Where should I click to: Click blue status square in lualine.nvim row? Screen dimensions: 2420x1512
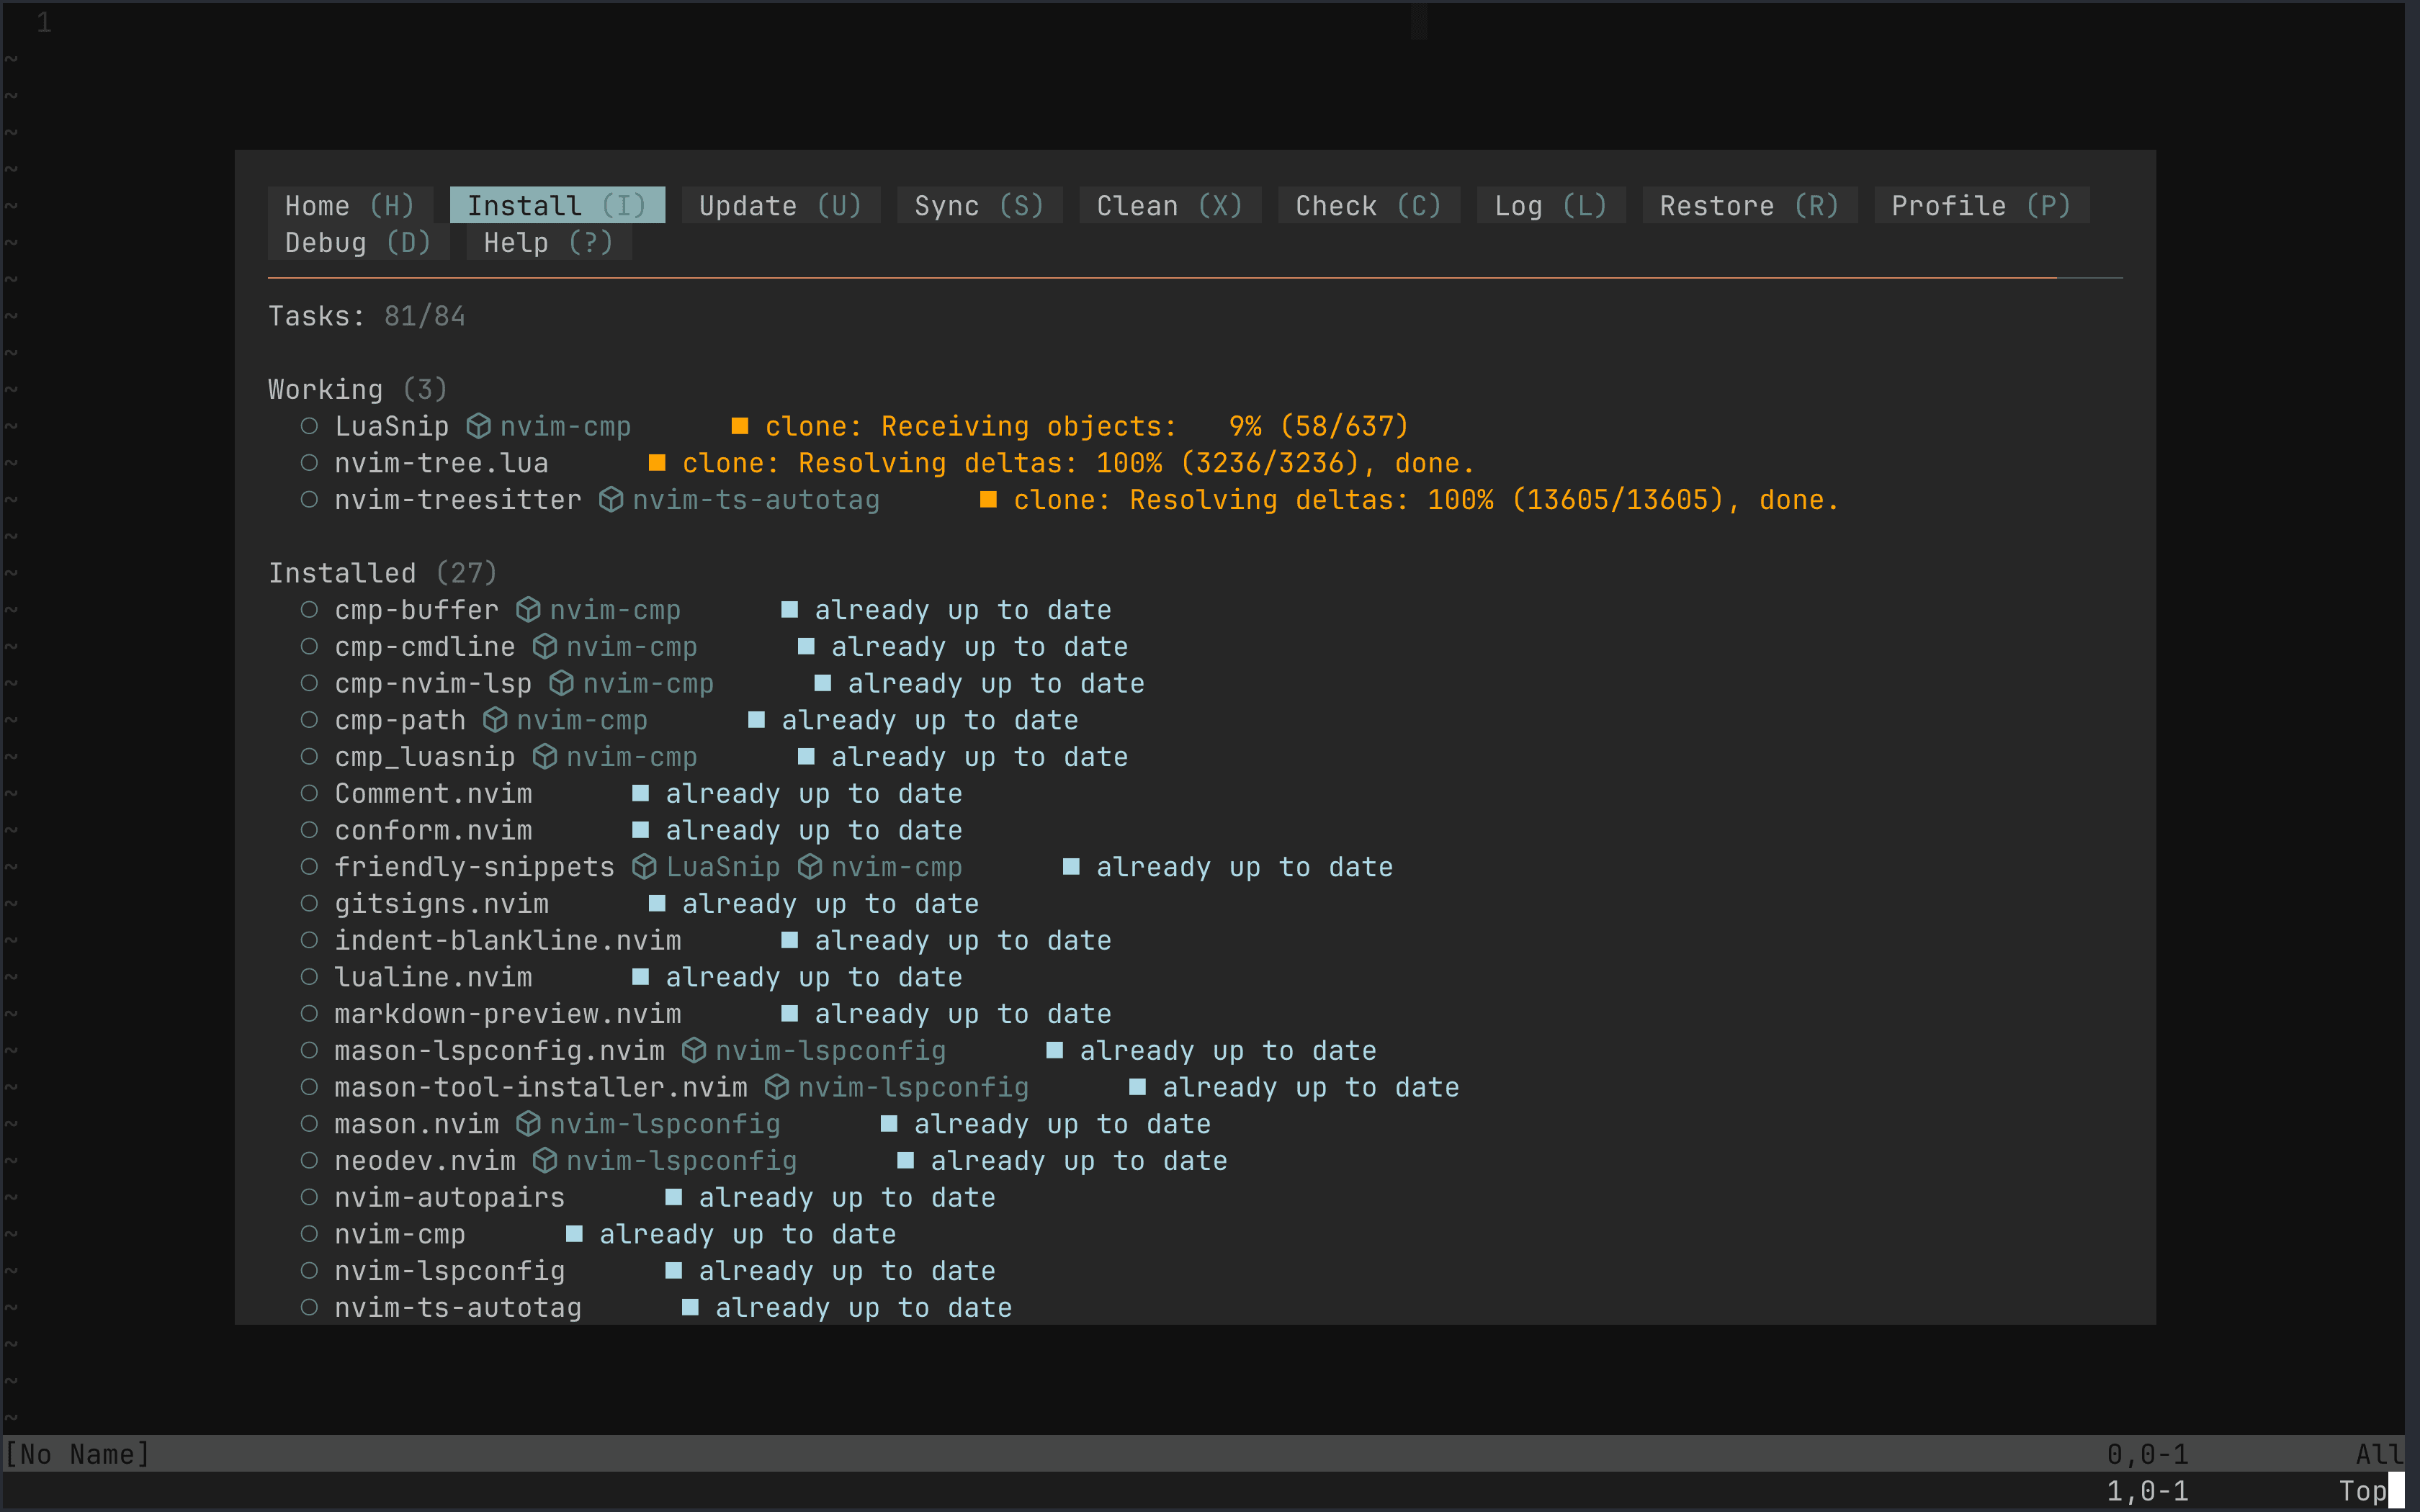[x=641, y=977]
